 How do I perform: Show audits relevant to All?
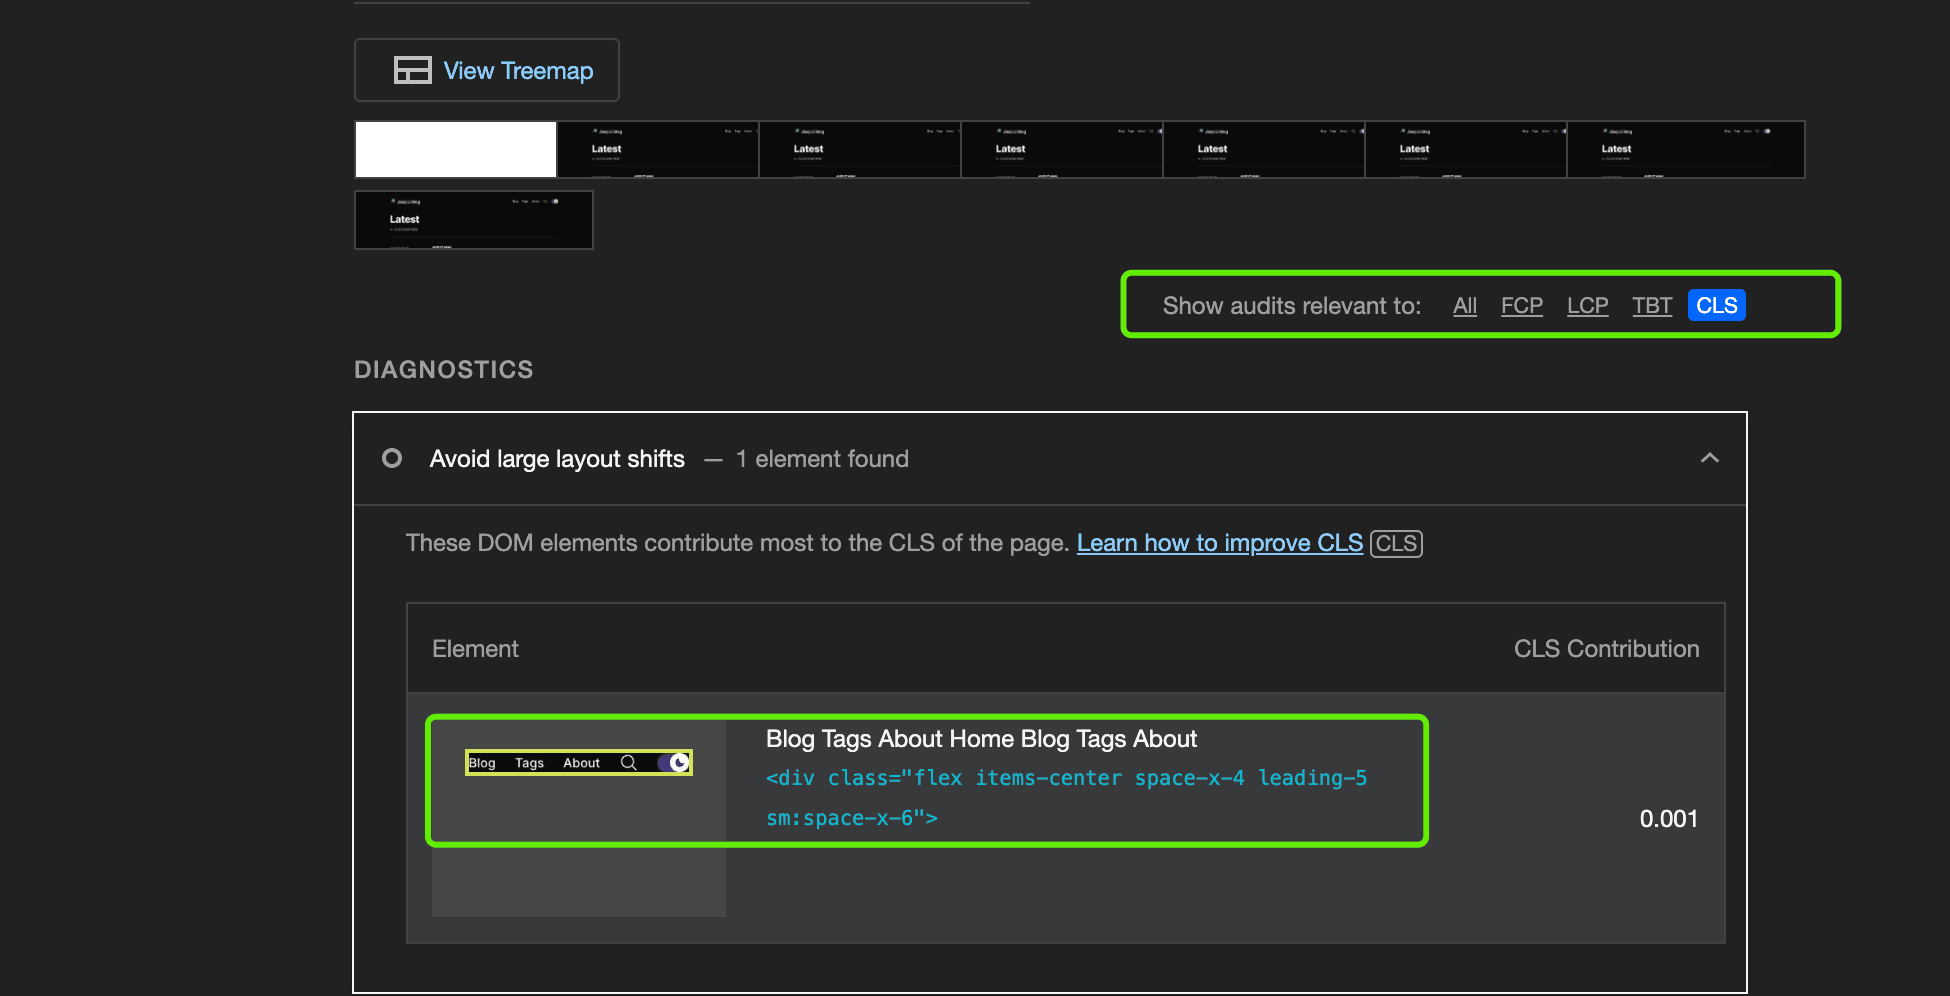[x=1464, y=306]
